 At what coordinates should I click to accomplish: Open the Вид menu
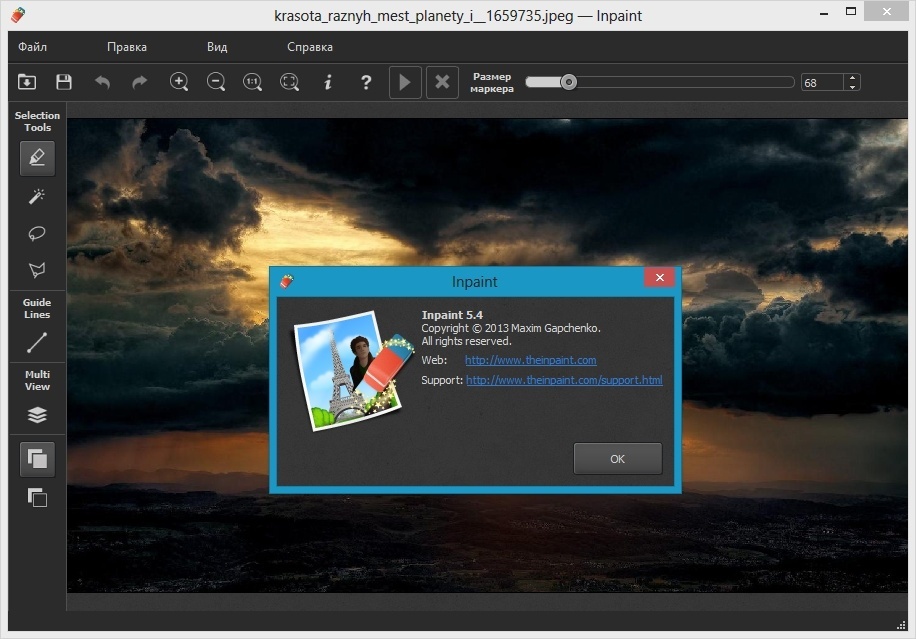(217, 47)
